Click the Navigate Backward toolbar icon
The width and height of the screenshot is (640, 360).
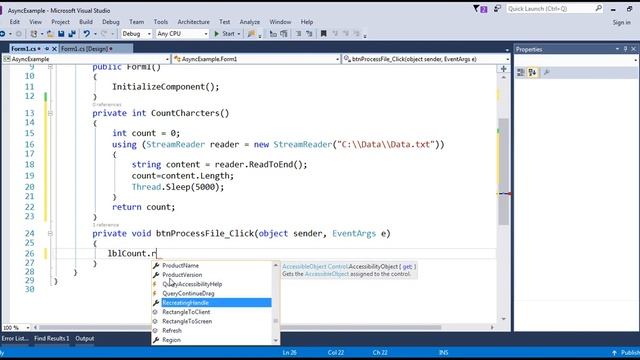click(x=3, y=34)
